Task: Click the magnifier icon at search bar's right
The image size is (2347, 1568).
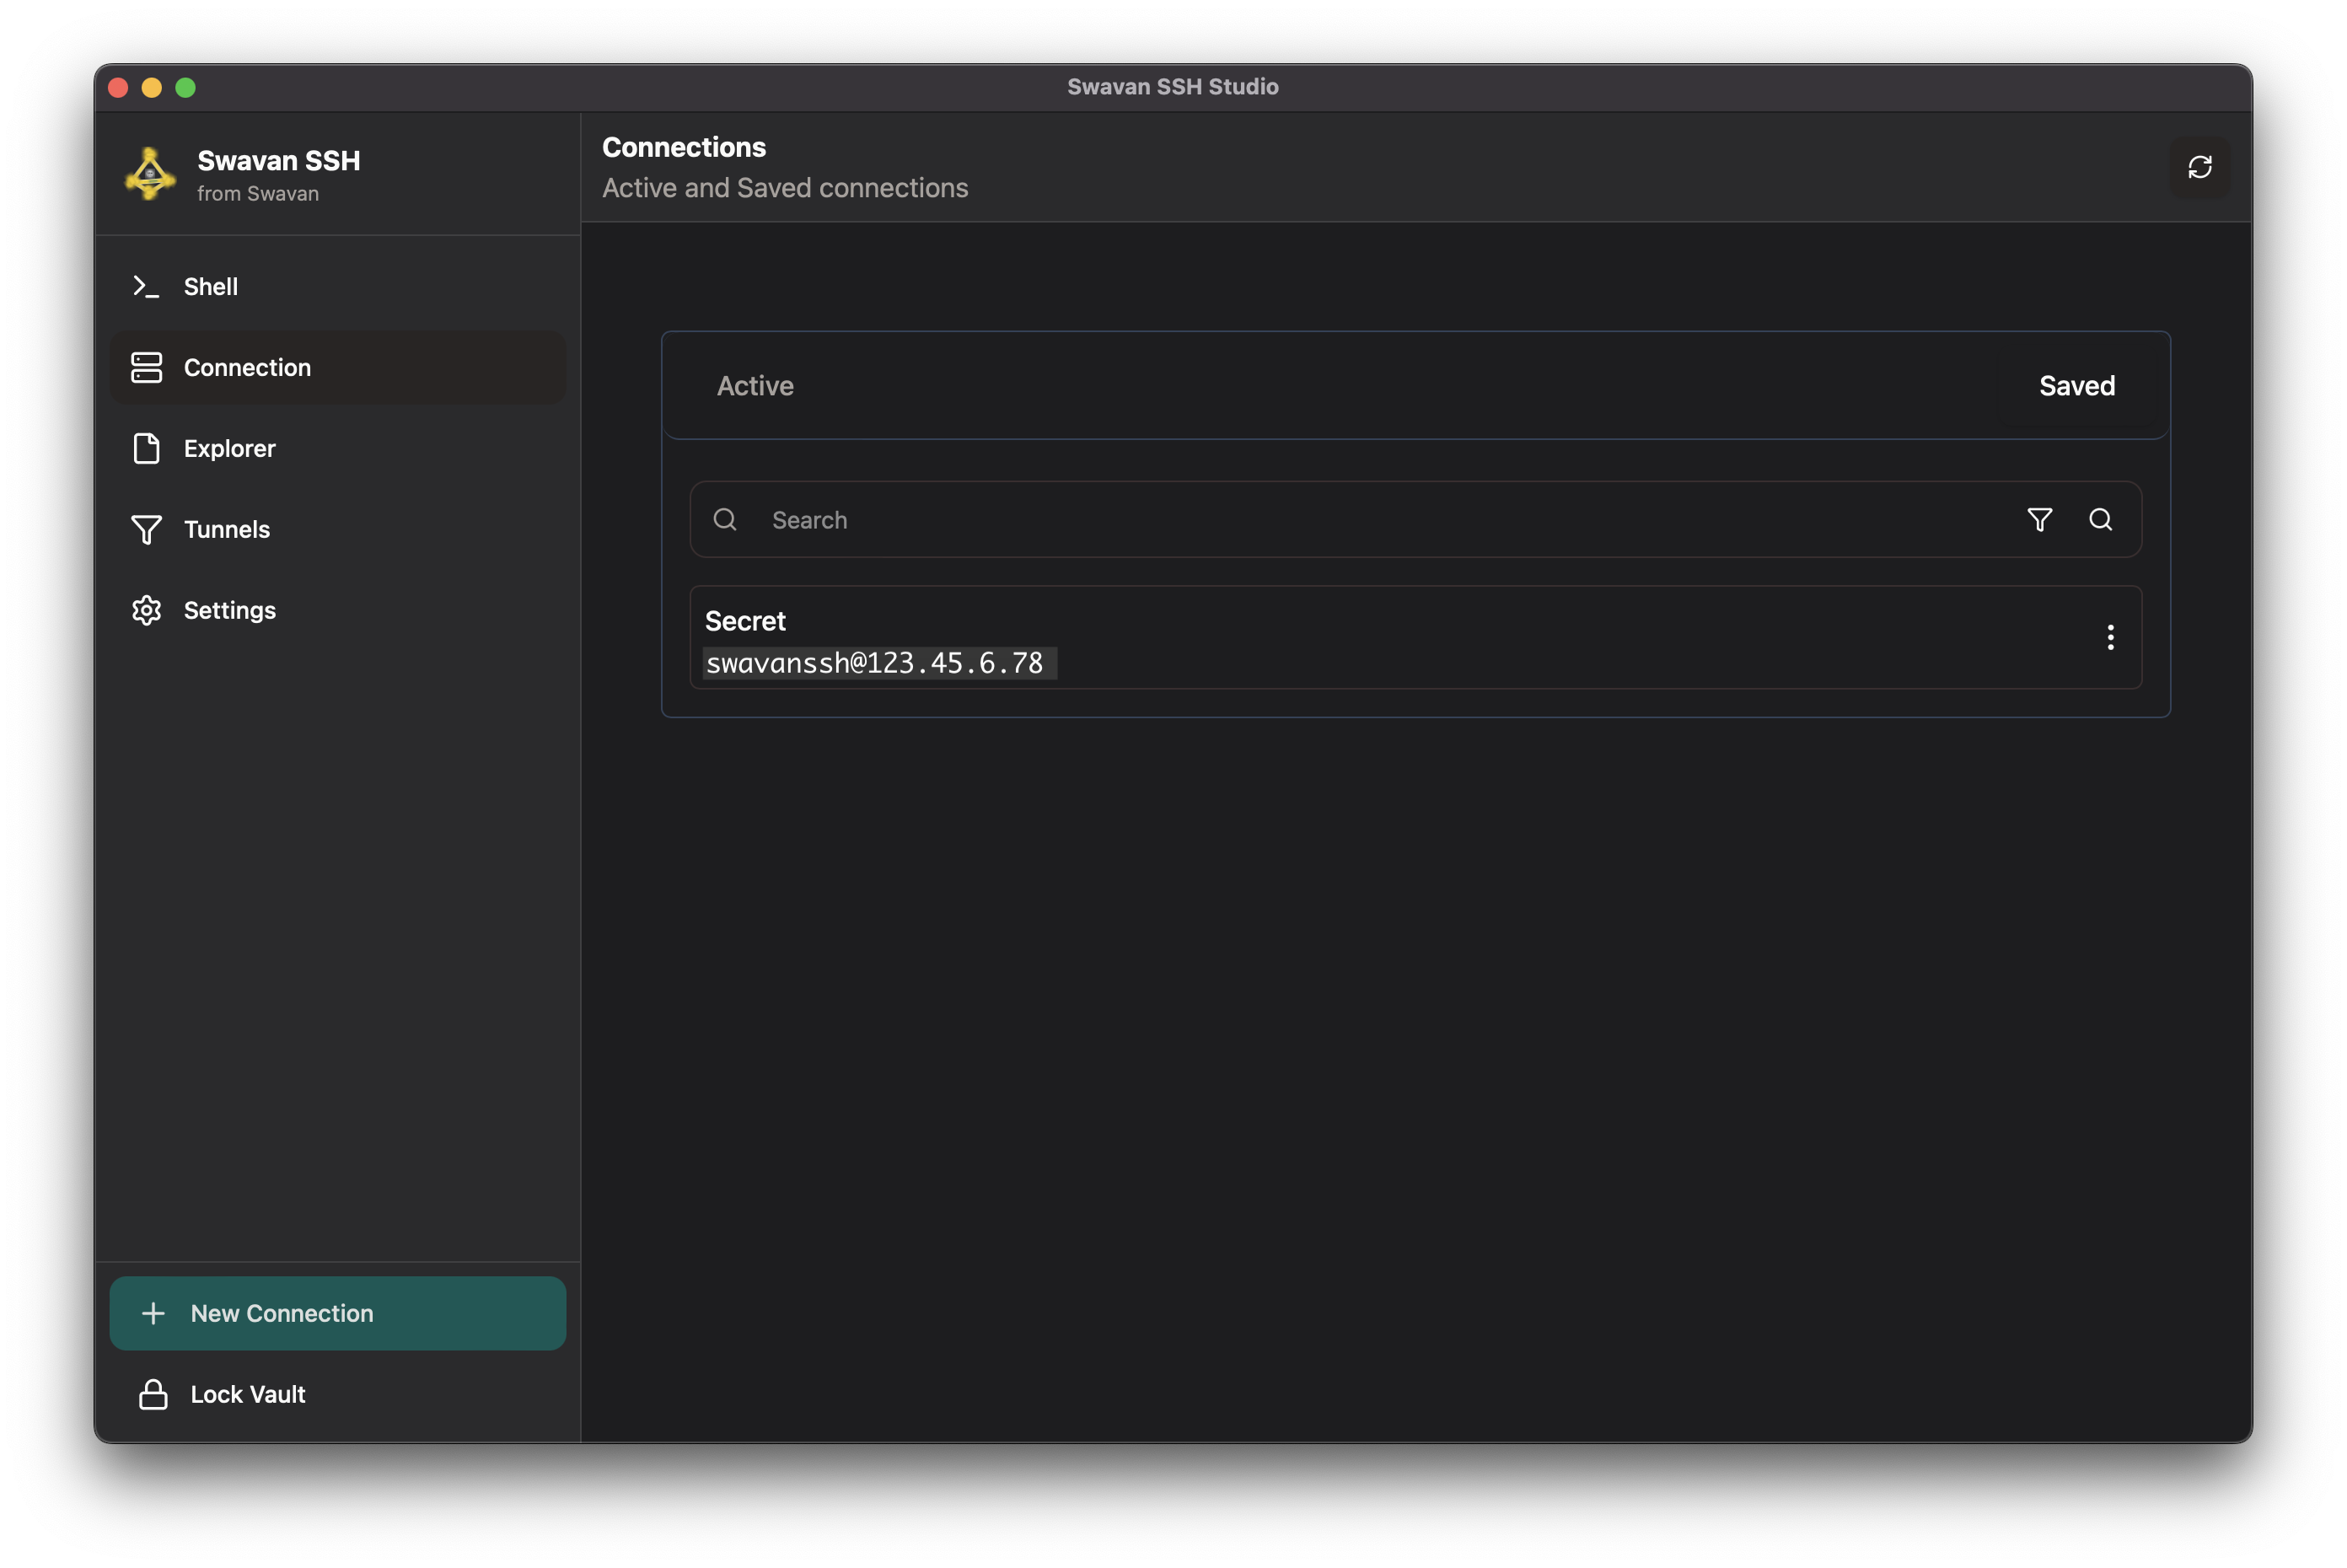Action: click(x=2101, y=519)
